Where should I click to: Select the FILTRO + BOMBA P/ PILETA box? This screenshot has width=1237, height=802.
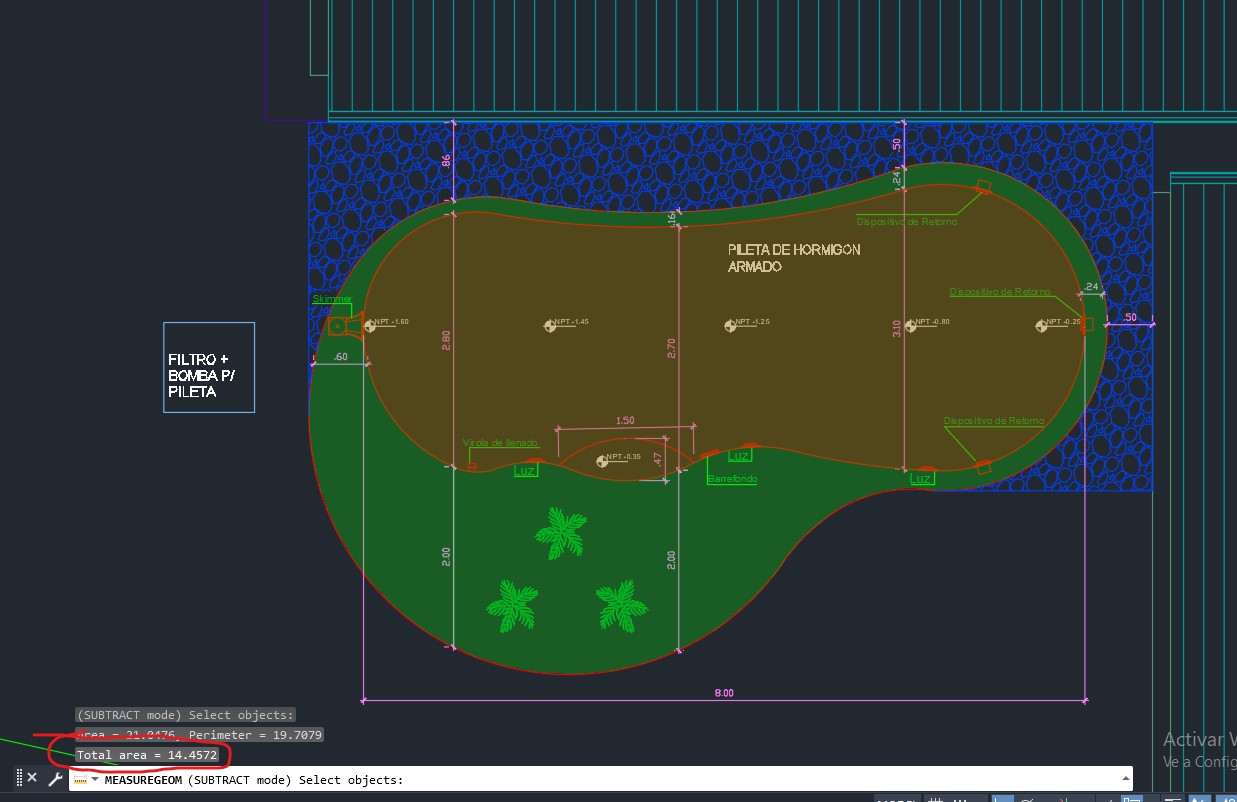coord(209,367)
